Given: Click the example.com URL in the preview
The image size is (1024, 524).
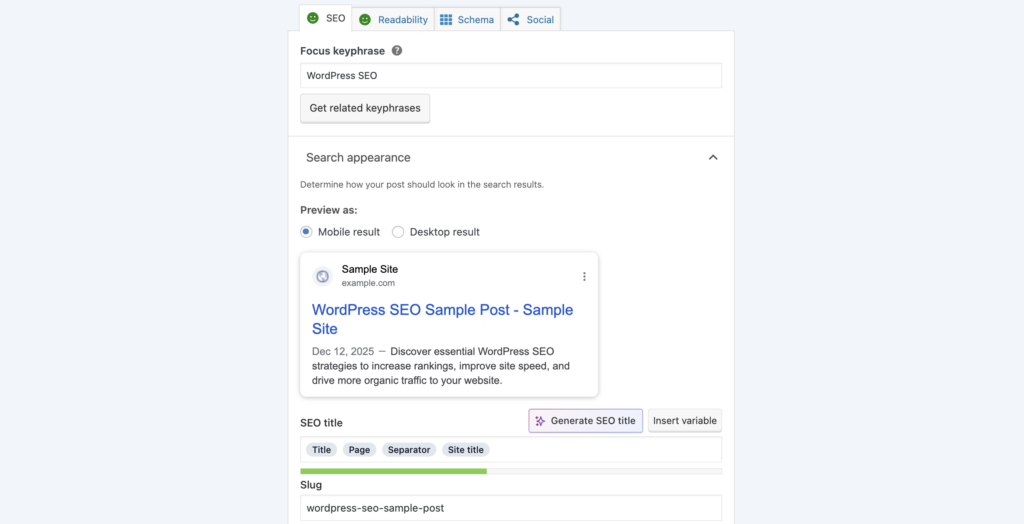Looking at the screenshot, I should point(368,283).
